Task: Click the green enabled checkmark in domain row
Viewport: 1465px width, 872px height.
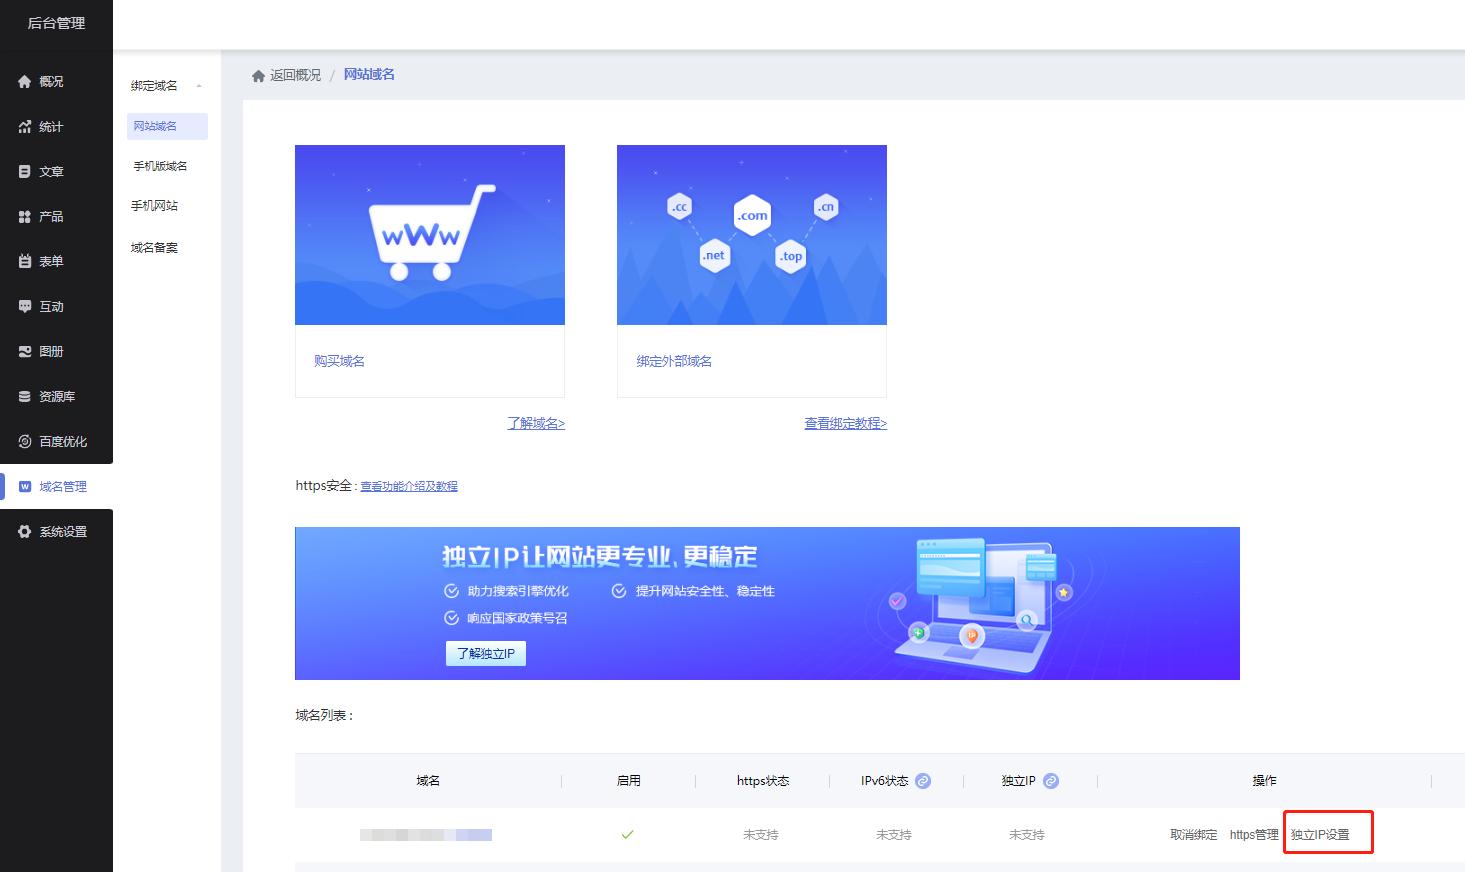Action: (x=628, y=834)
